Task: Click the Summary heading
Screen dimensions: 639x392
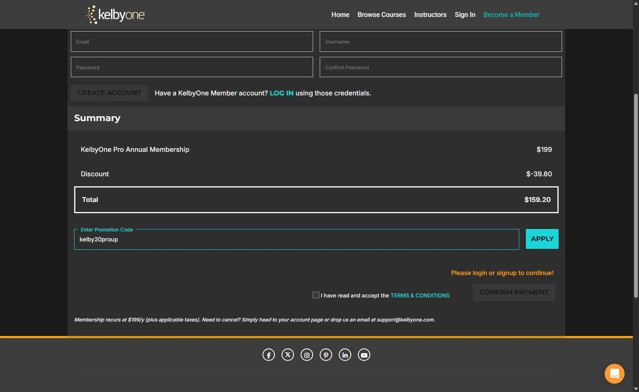Action: pyautogui.click(x=97, y=118)
